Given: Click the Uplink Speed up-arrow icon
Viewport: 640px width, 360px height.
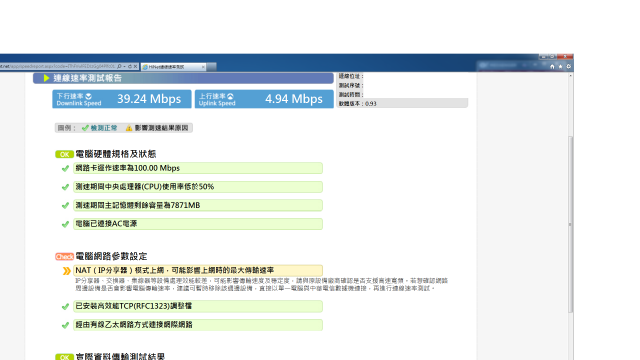Looking at the screenshot, I should 230,96.
